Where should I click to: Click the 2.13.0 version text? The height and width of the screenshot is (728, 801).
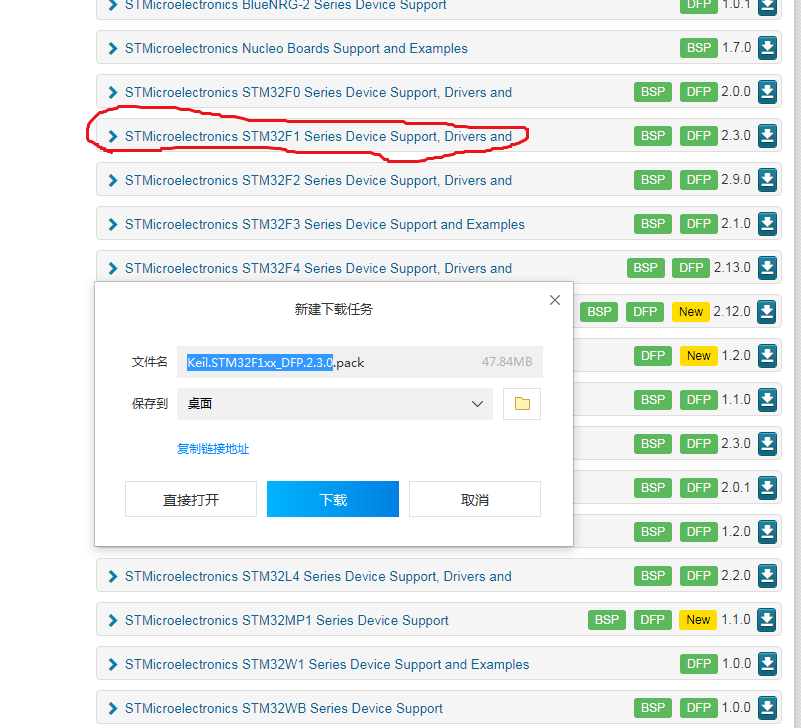click(732, 267)
